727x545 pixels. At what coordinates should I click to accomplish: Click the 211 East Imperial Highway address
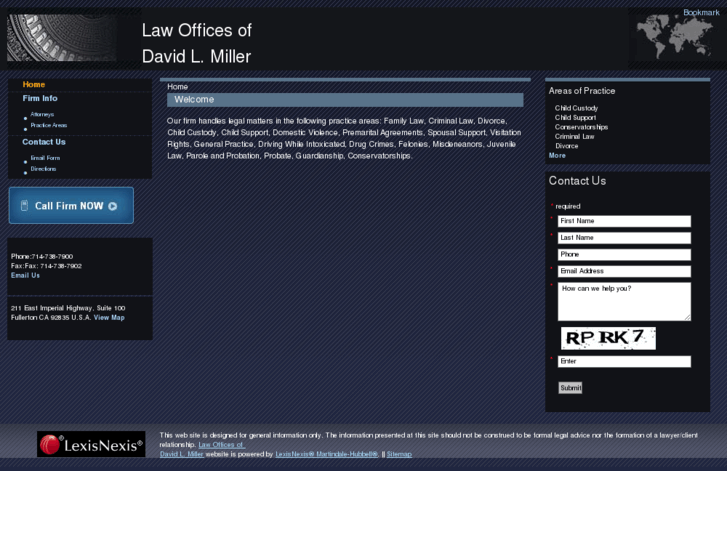(68, 313)
